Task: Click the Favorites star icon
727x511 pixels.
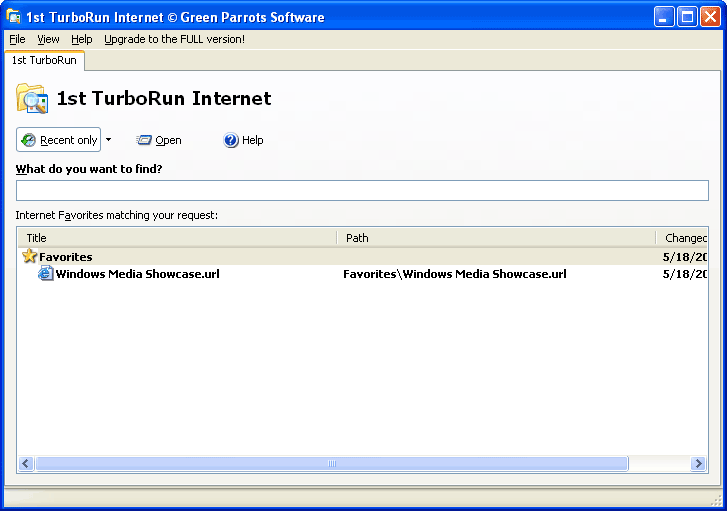Action: pyautogui.click(x=30, y=256)
